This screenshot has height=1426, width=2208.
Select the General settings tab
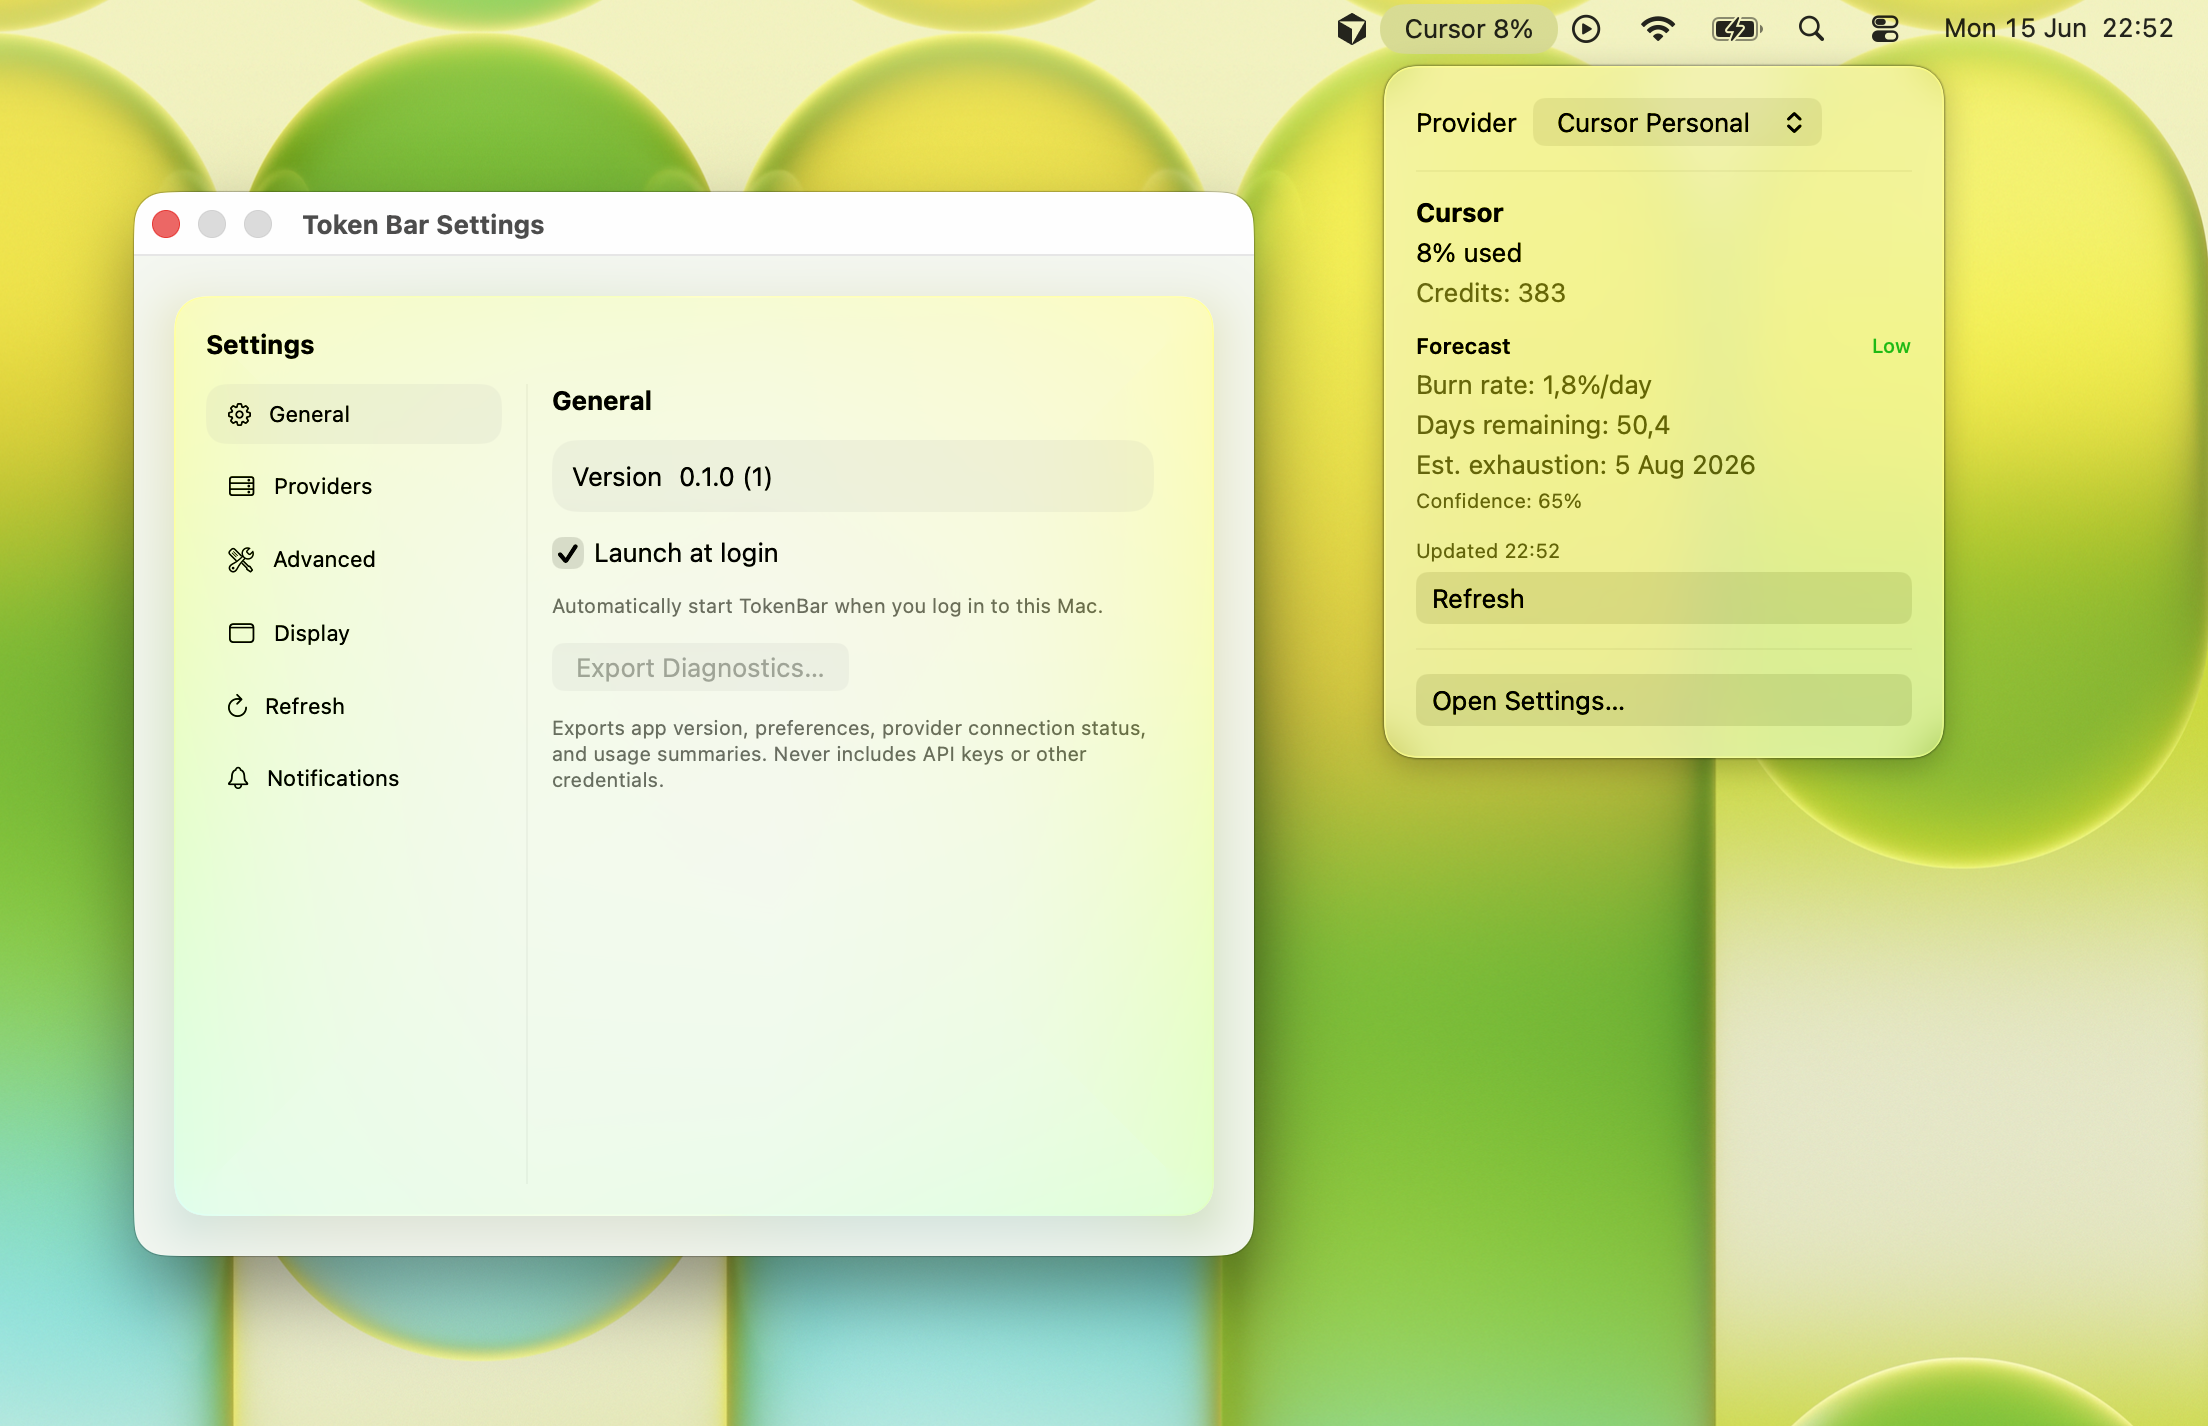[354, 414]
